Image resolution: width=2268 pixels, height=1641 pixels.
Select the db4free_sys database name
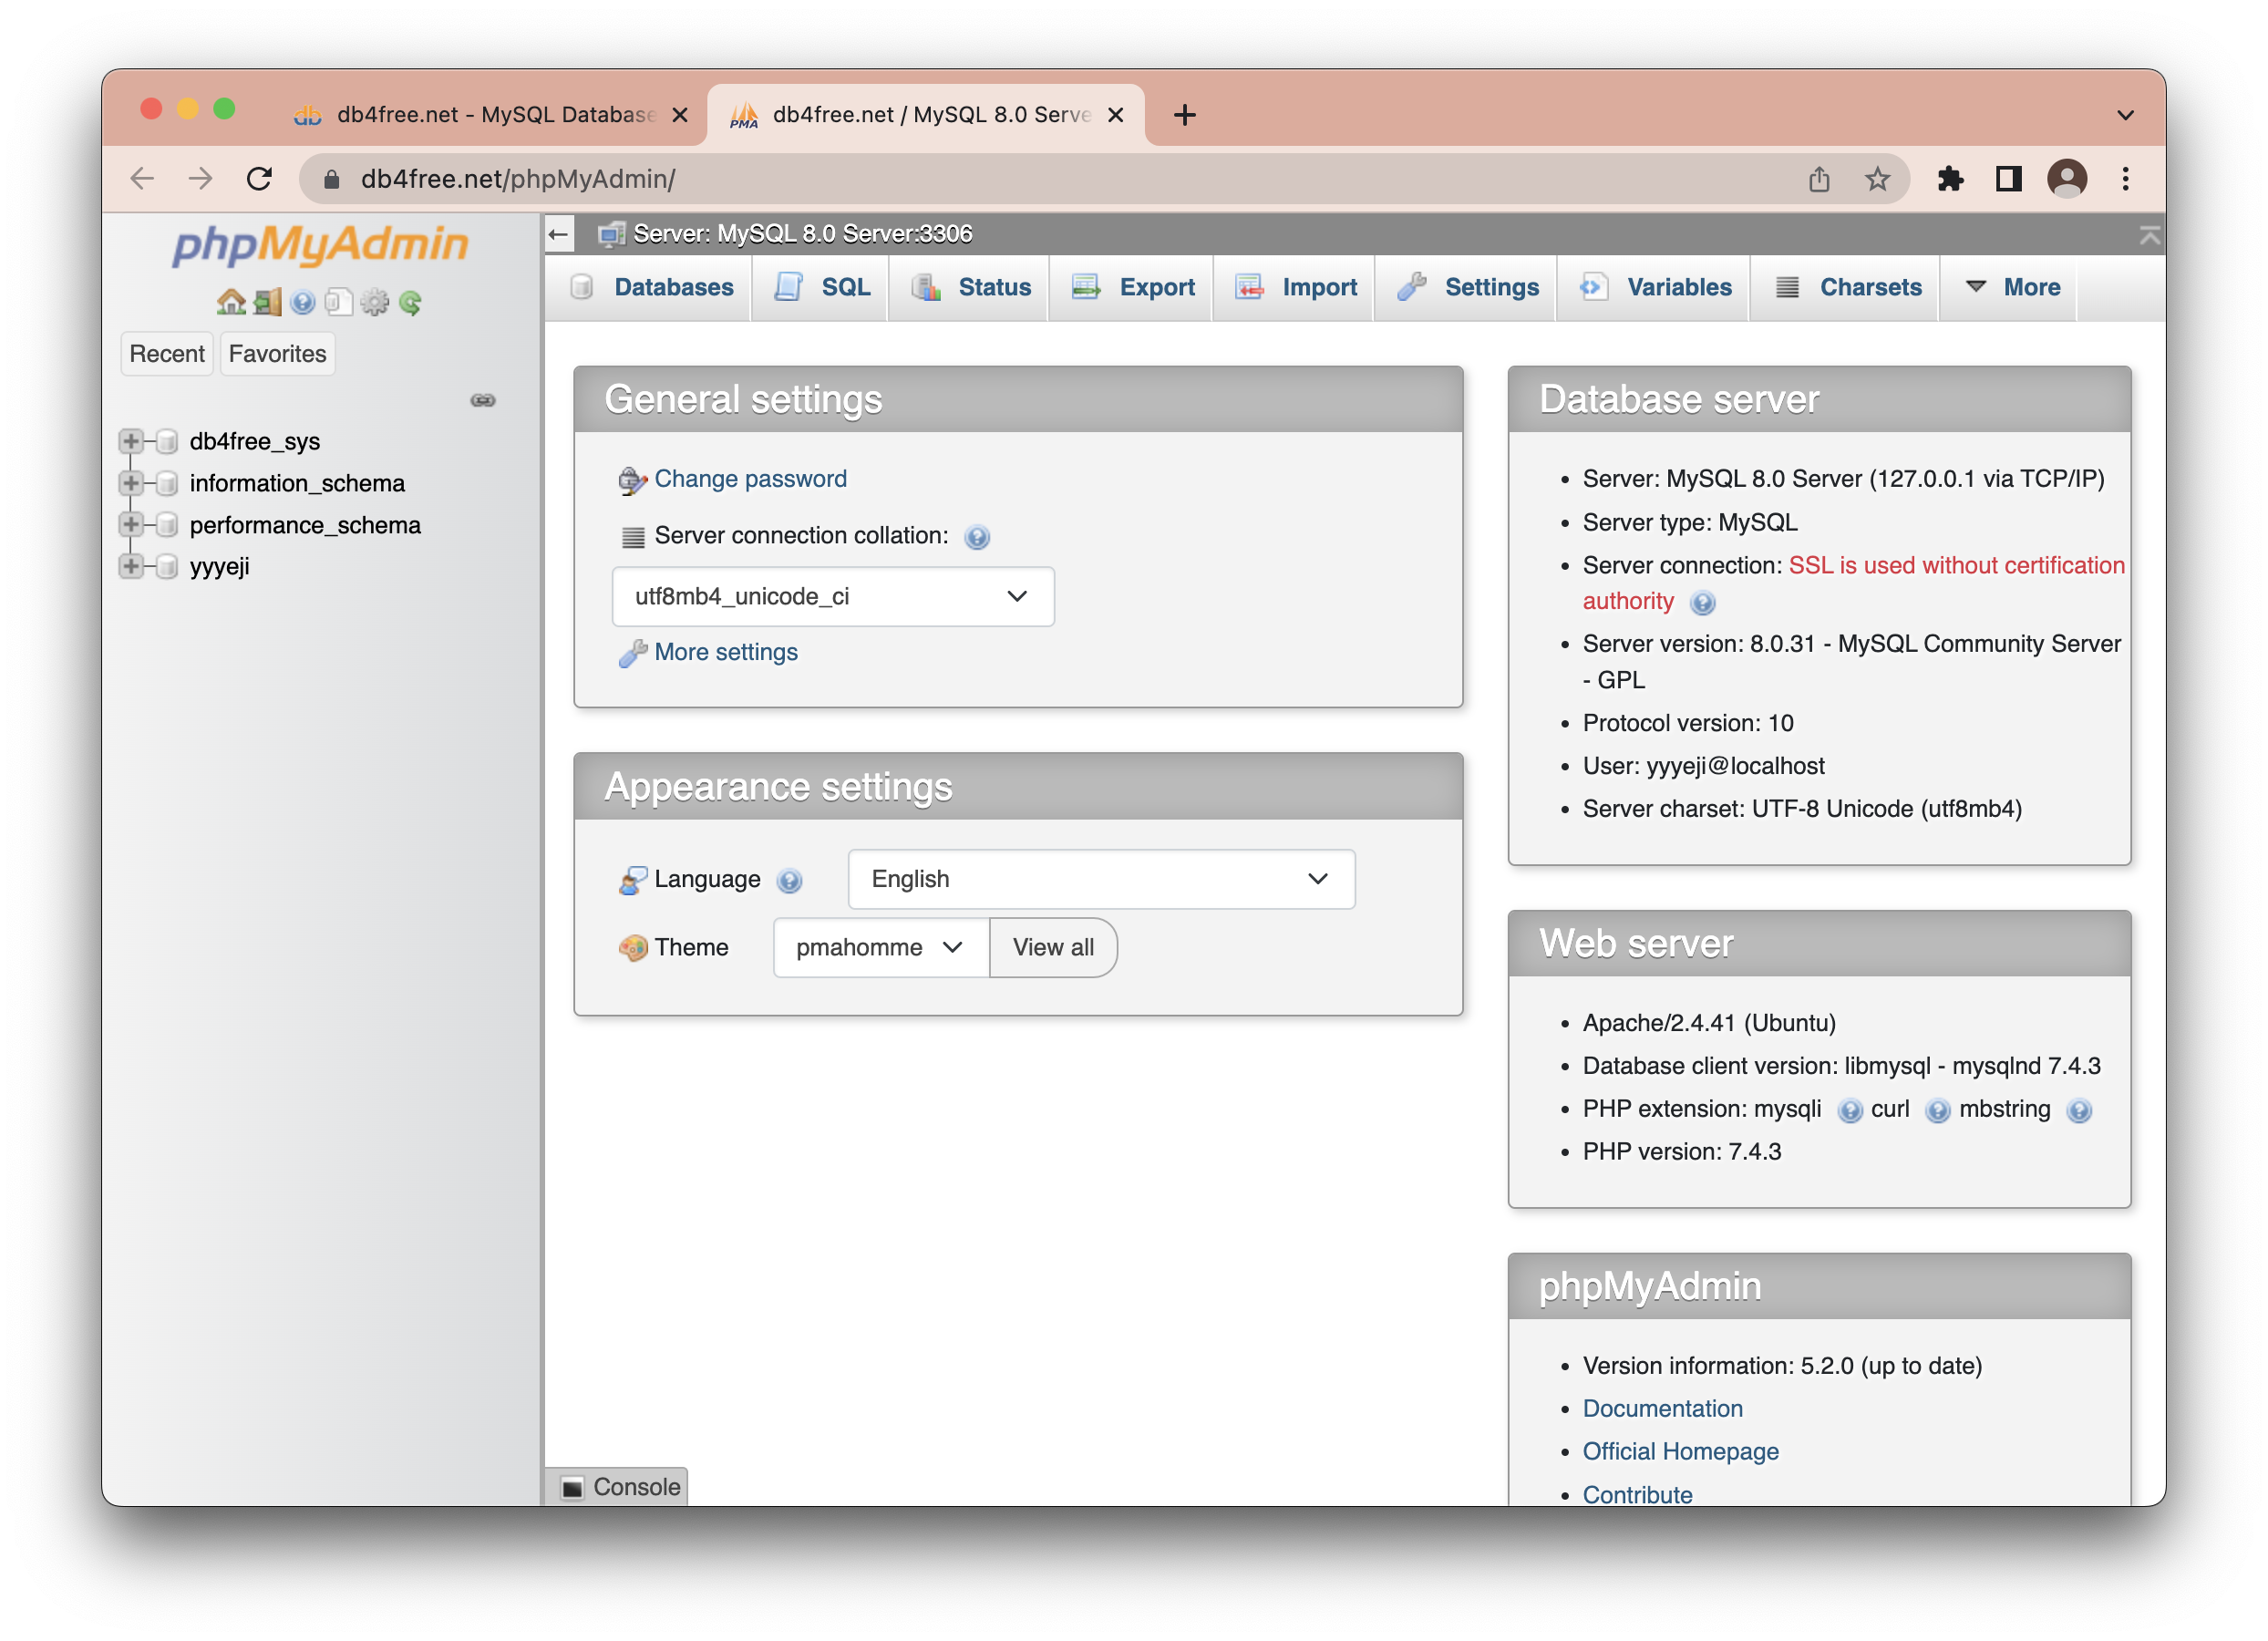[255, 442]
